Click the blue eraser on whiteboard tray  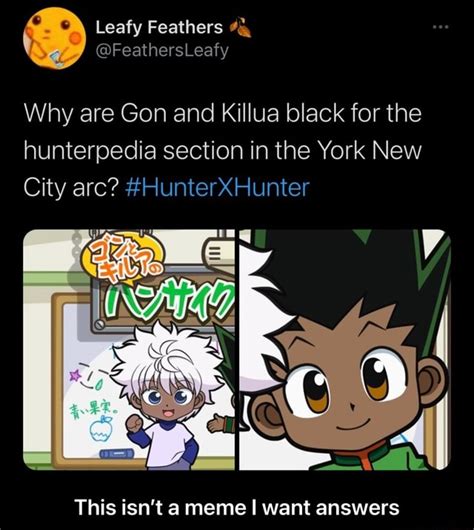pyautogui.click(x=117, y=453)
